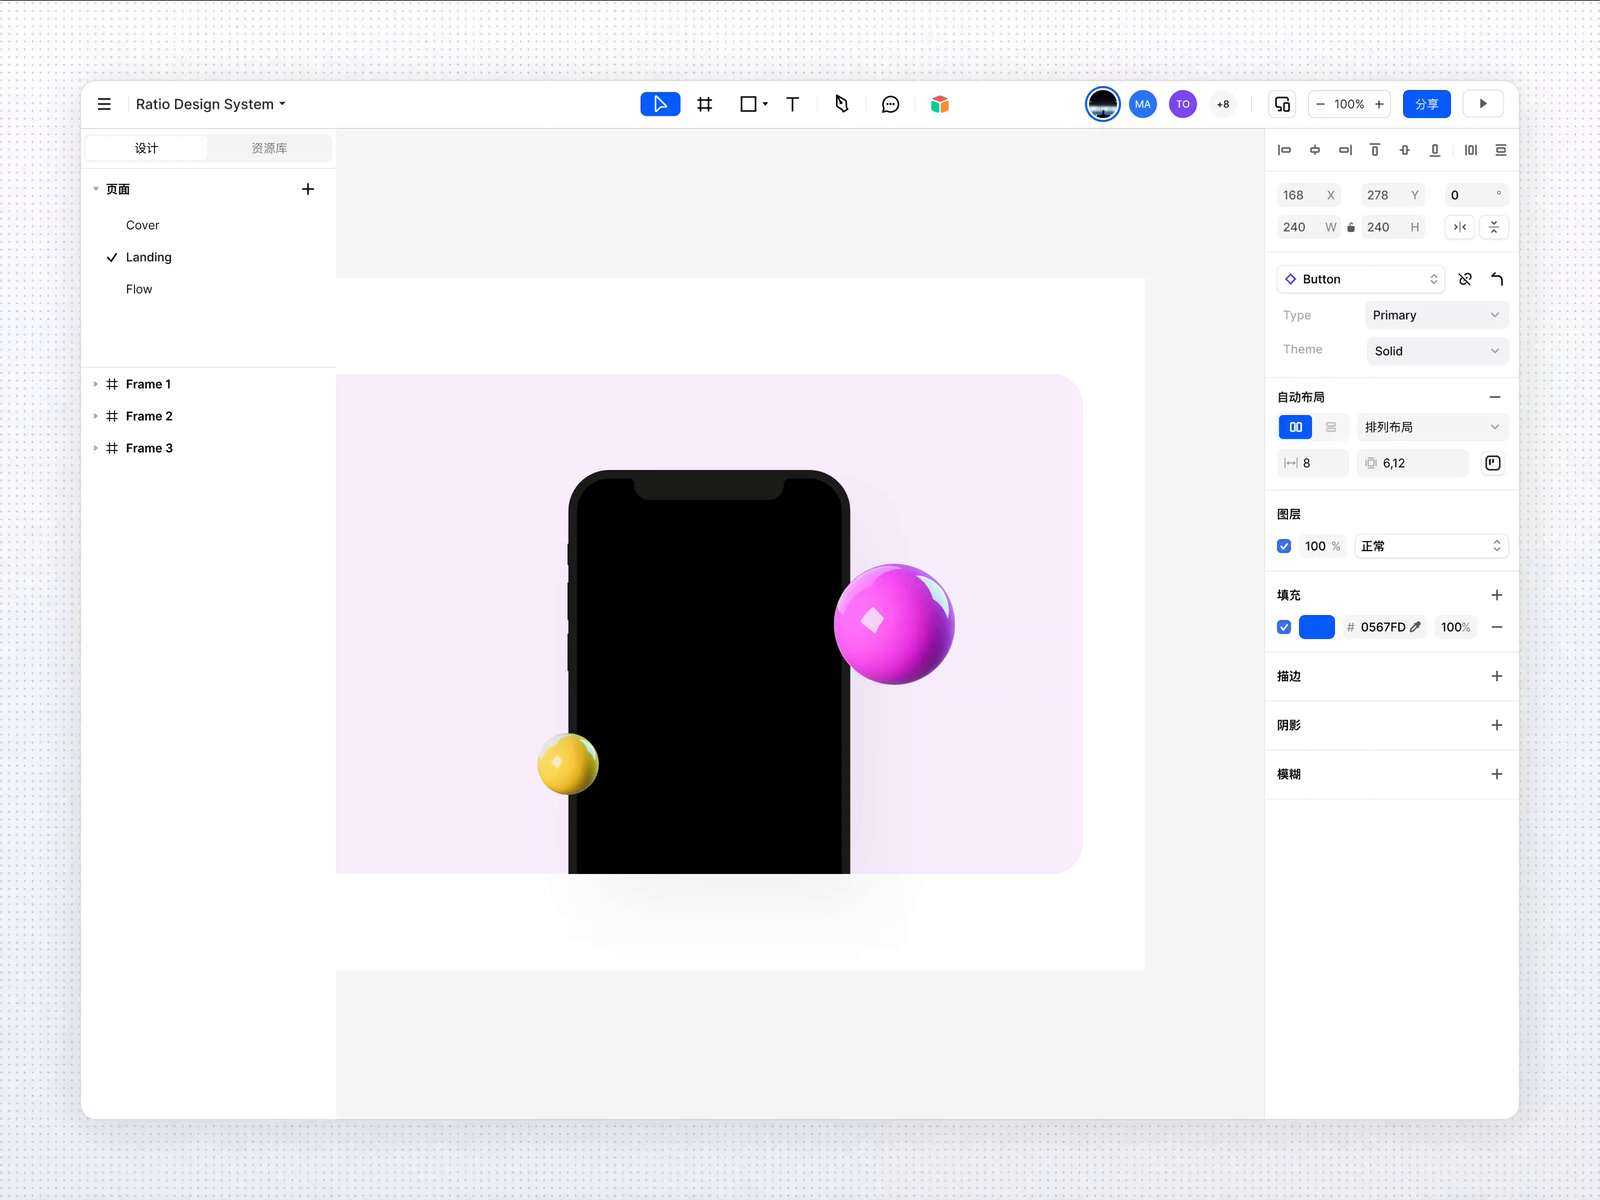Toggle the fill visibility checkbox
Image resolution: width=1600 pixels, height=1200 pixels.
tap(1284, 627)
